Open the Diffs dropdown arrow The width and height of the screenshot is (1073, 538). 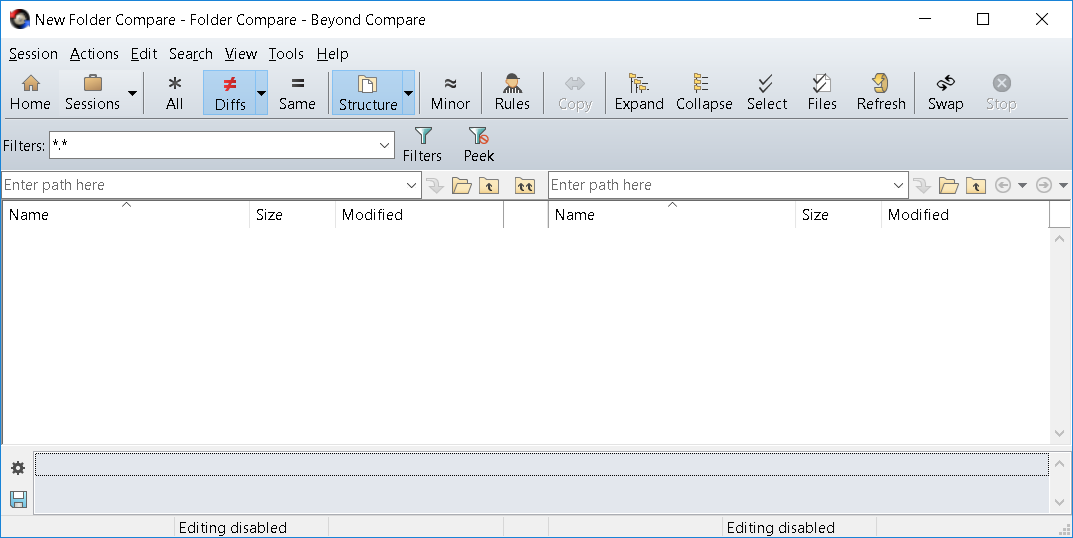pyautogui.click(x=261, y=93)
